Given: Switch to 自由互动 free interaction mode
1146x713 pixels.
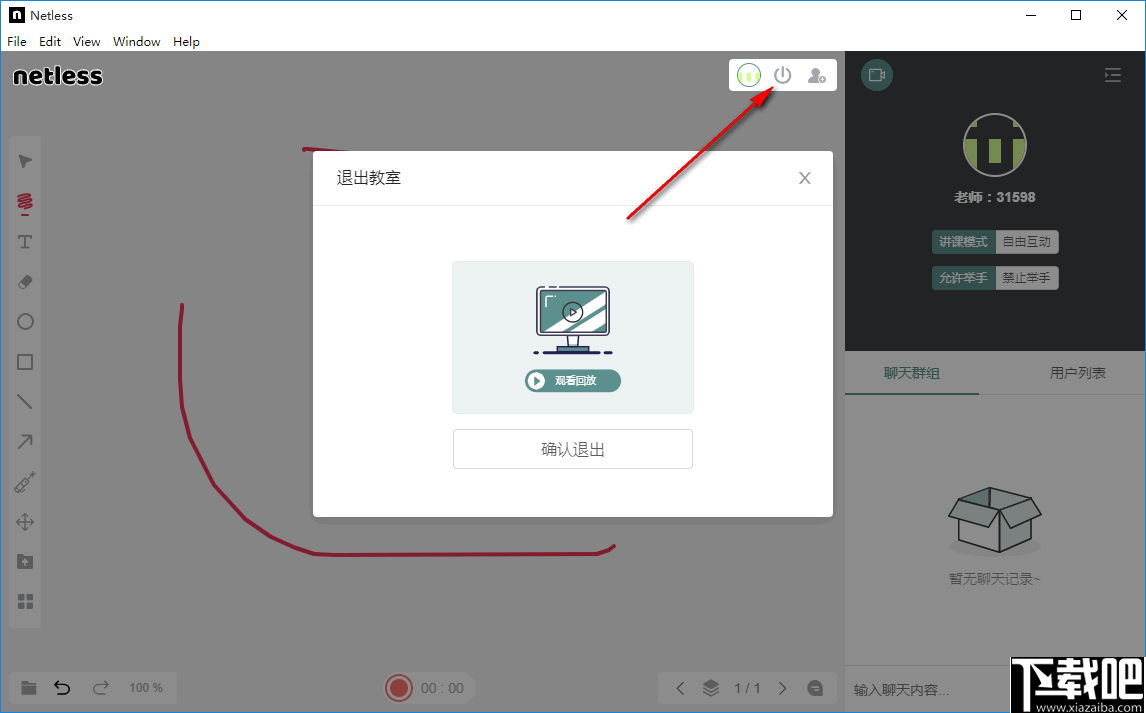Looking at the screenshot, I should 1027,242.
